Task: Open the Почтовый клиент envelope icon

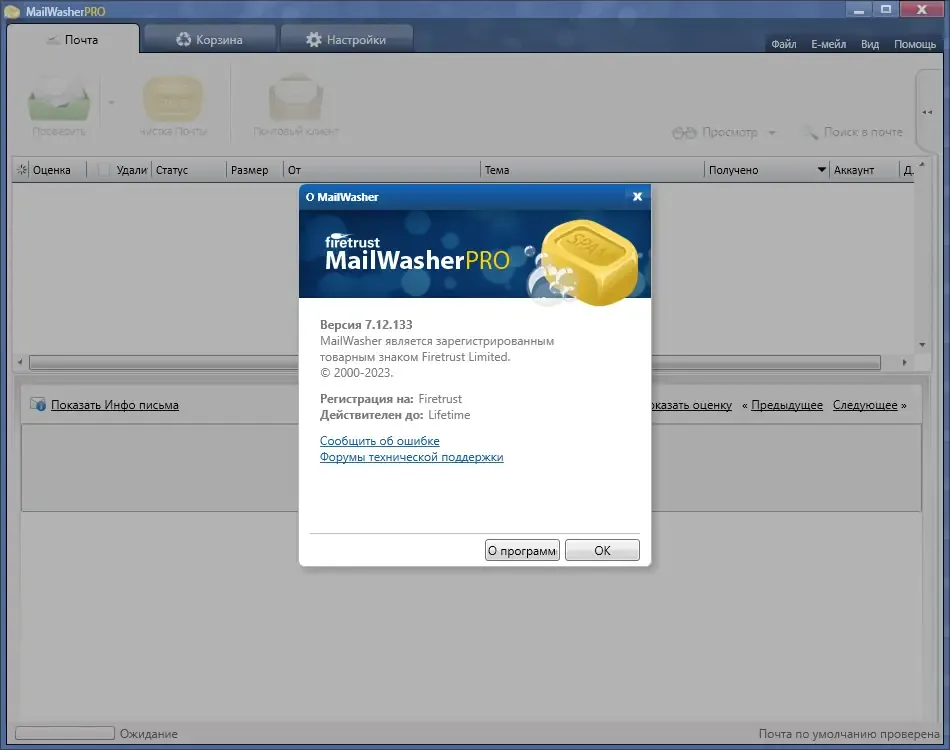Action: (296, 98)
